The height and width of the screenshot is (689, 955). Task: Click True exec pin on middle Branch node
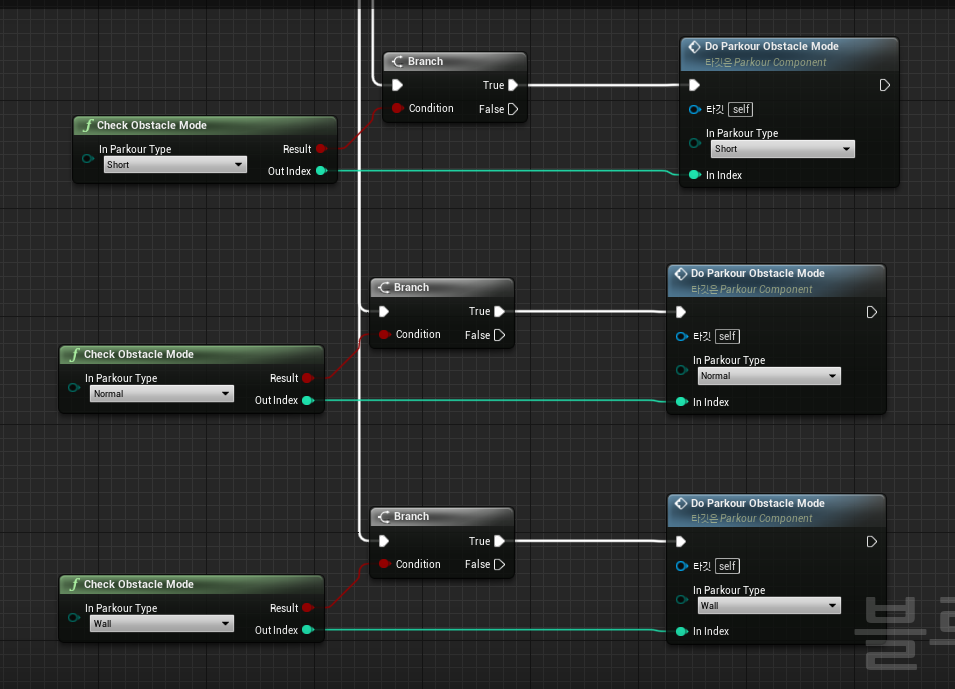499,311
